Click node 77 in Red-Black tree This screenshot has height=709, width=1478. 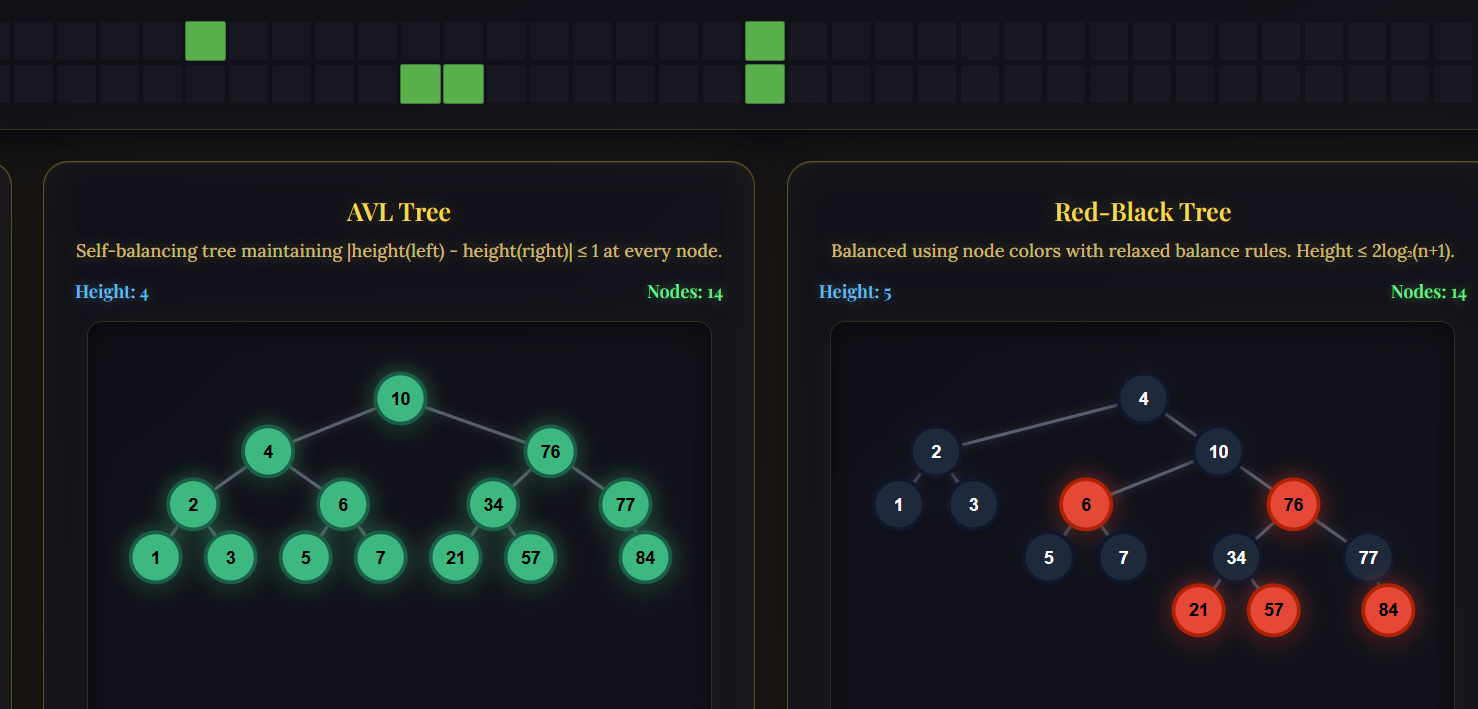tap(1367, 557)
